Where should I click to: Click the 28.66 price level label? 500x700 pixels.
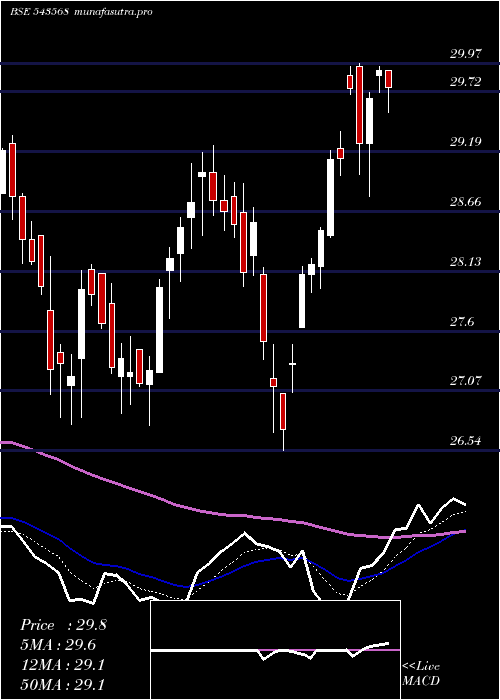466,202
